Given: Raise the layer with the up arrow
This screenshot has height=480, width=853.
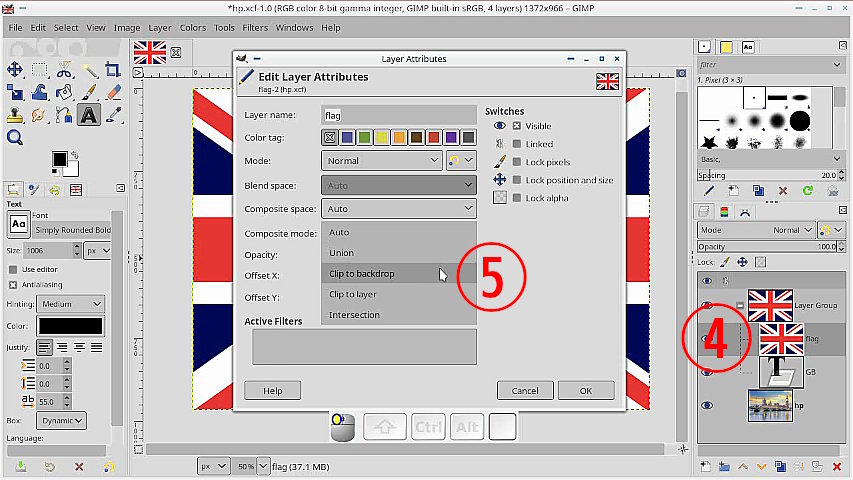Looking at the screenshot, I should coord(743,467).
